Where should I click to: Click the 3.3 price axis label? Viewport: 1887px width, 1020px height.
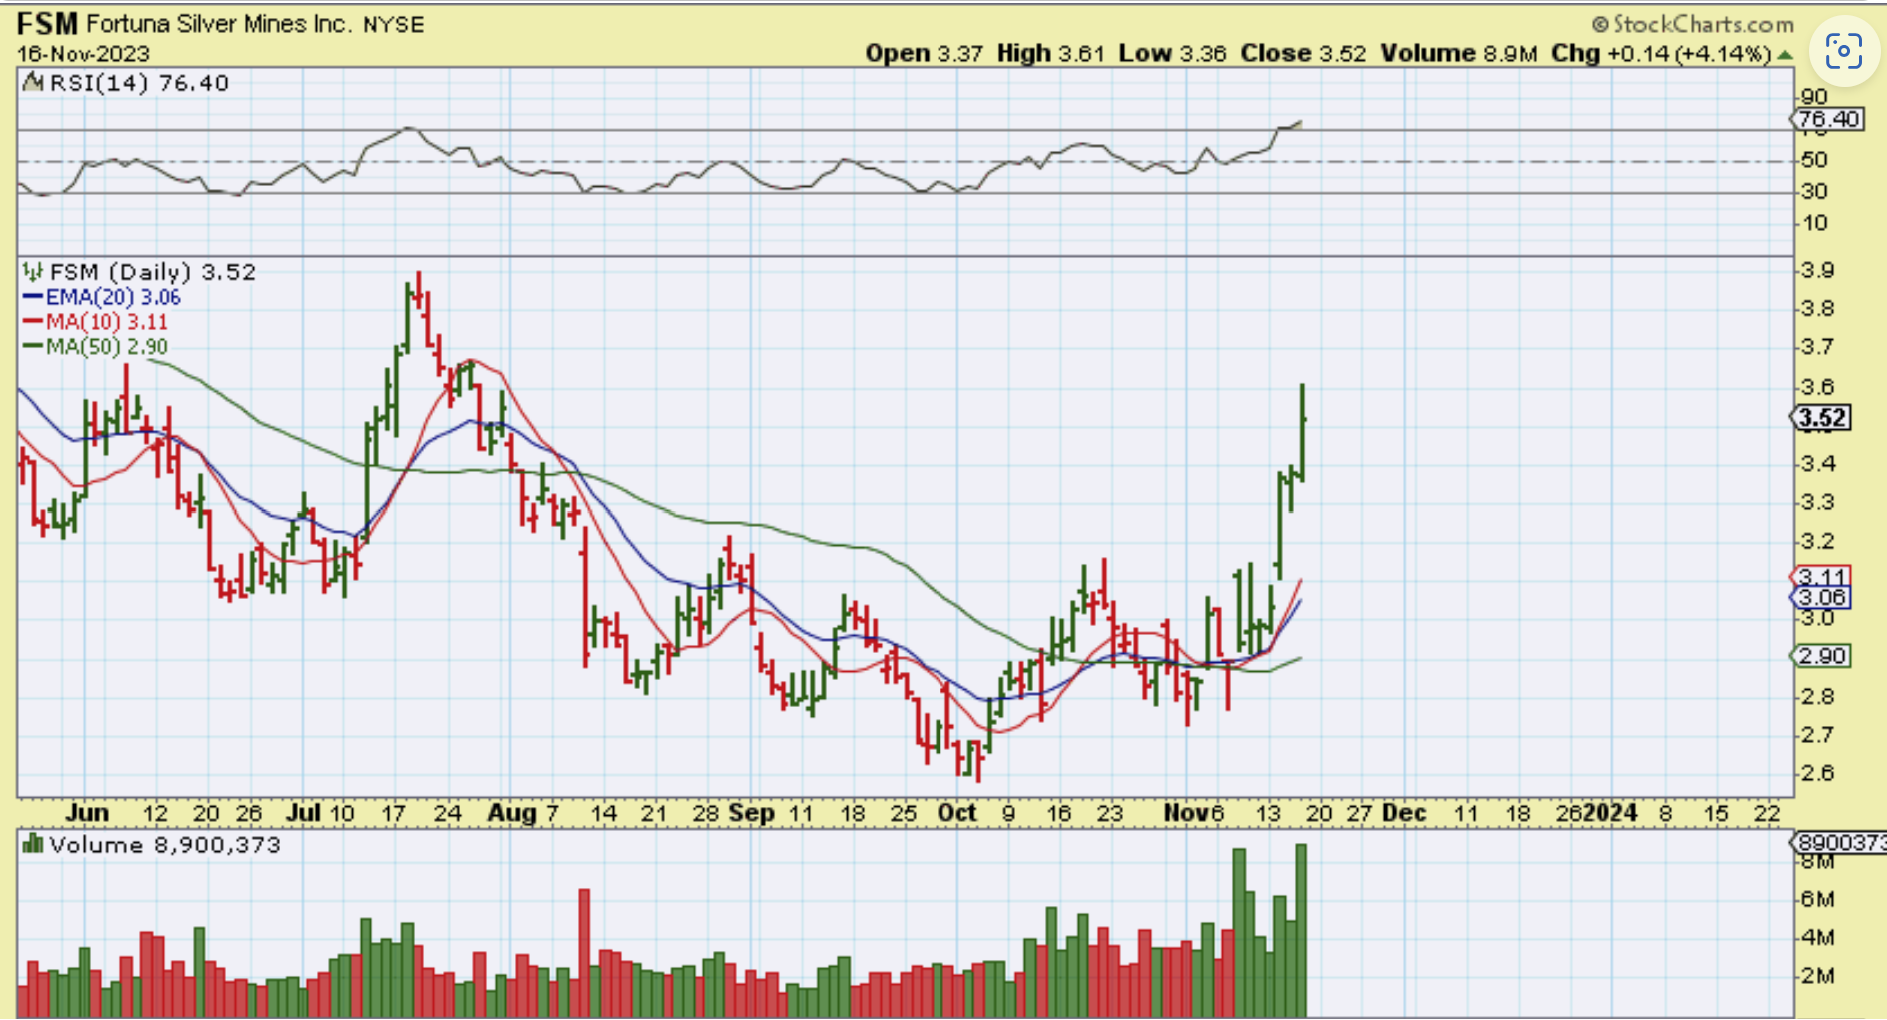pyautogui.click(x=1817, y=502)
